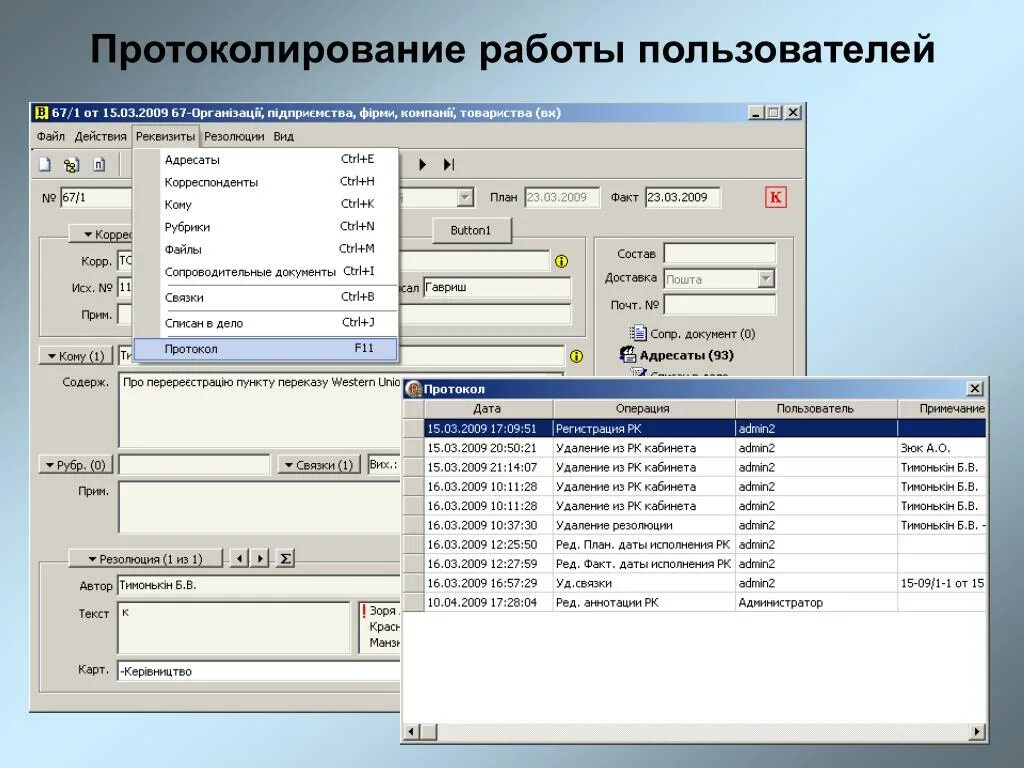Click yellow info icon beside Кому field
This screenshot has height=768, width=1024.
(576, 356)
